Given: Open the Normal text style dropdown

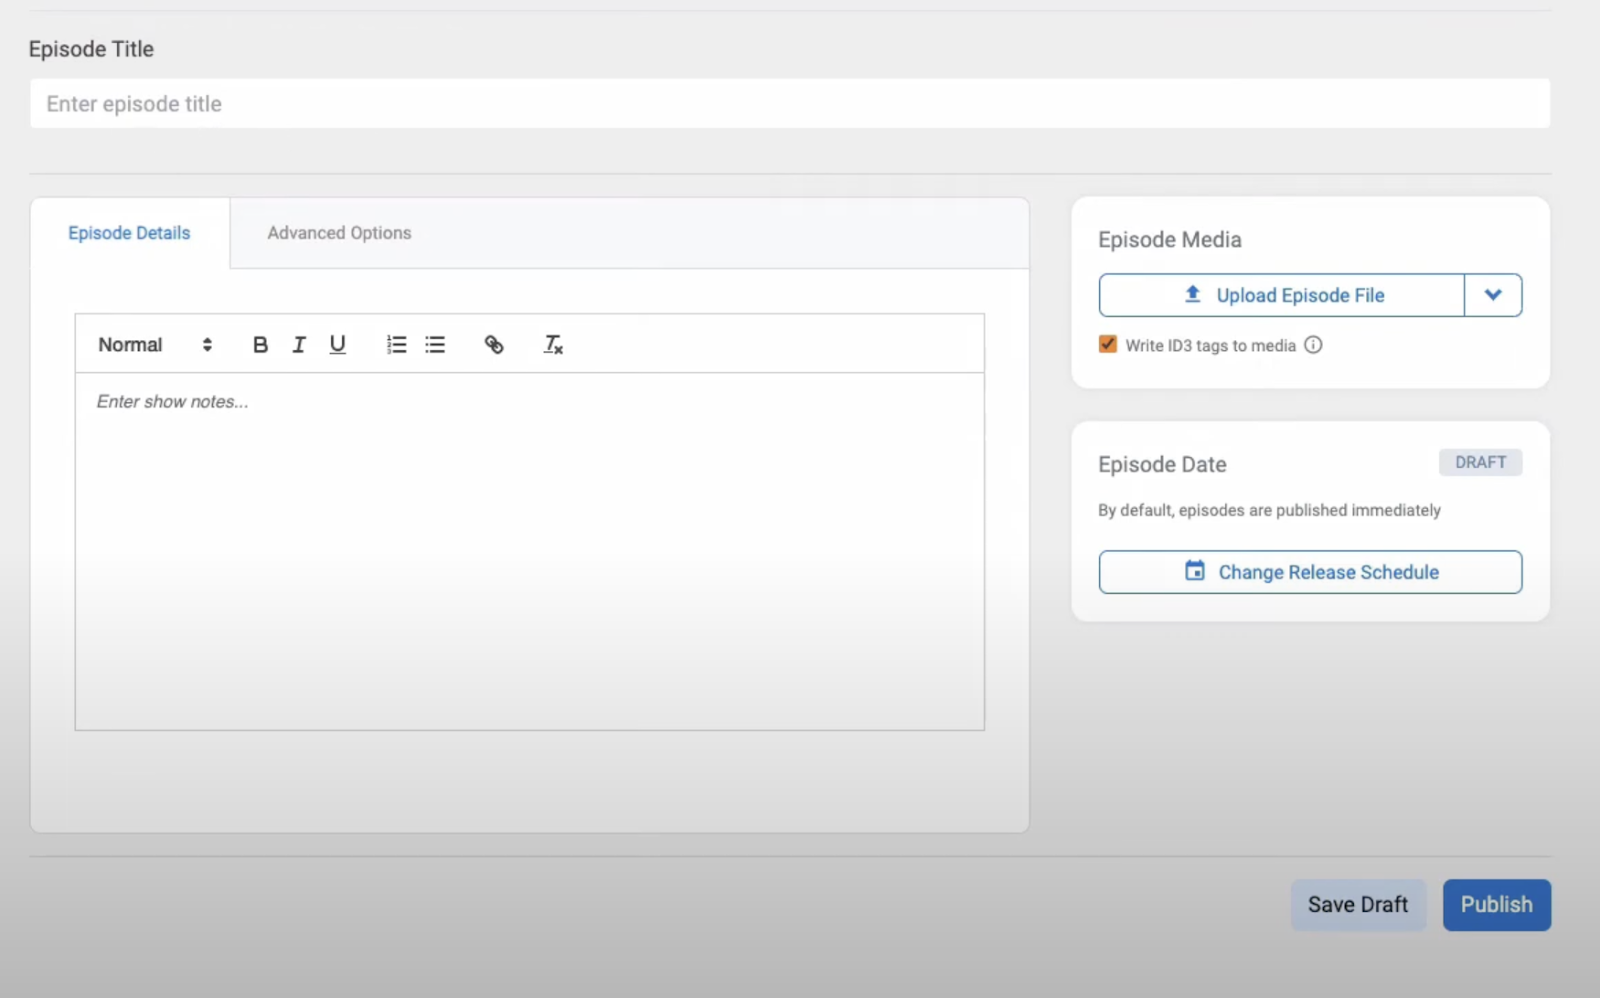Looking at the screenshot, I should click(x=155, y=345).
